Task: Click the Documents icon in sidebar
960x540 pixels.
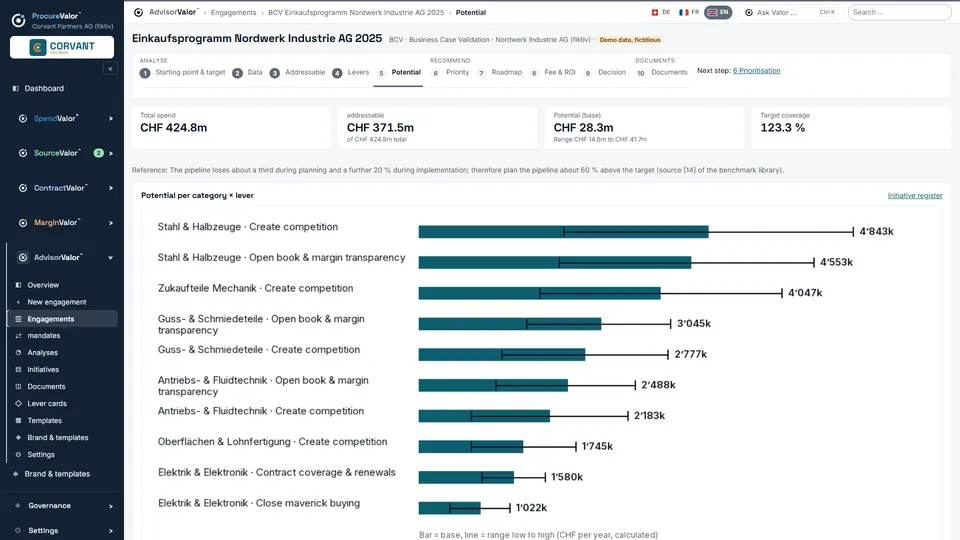Action: coord(18,386)
